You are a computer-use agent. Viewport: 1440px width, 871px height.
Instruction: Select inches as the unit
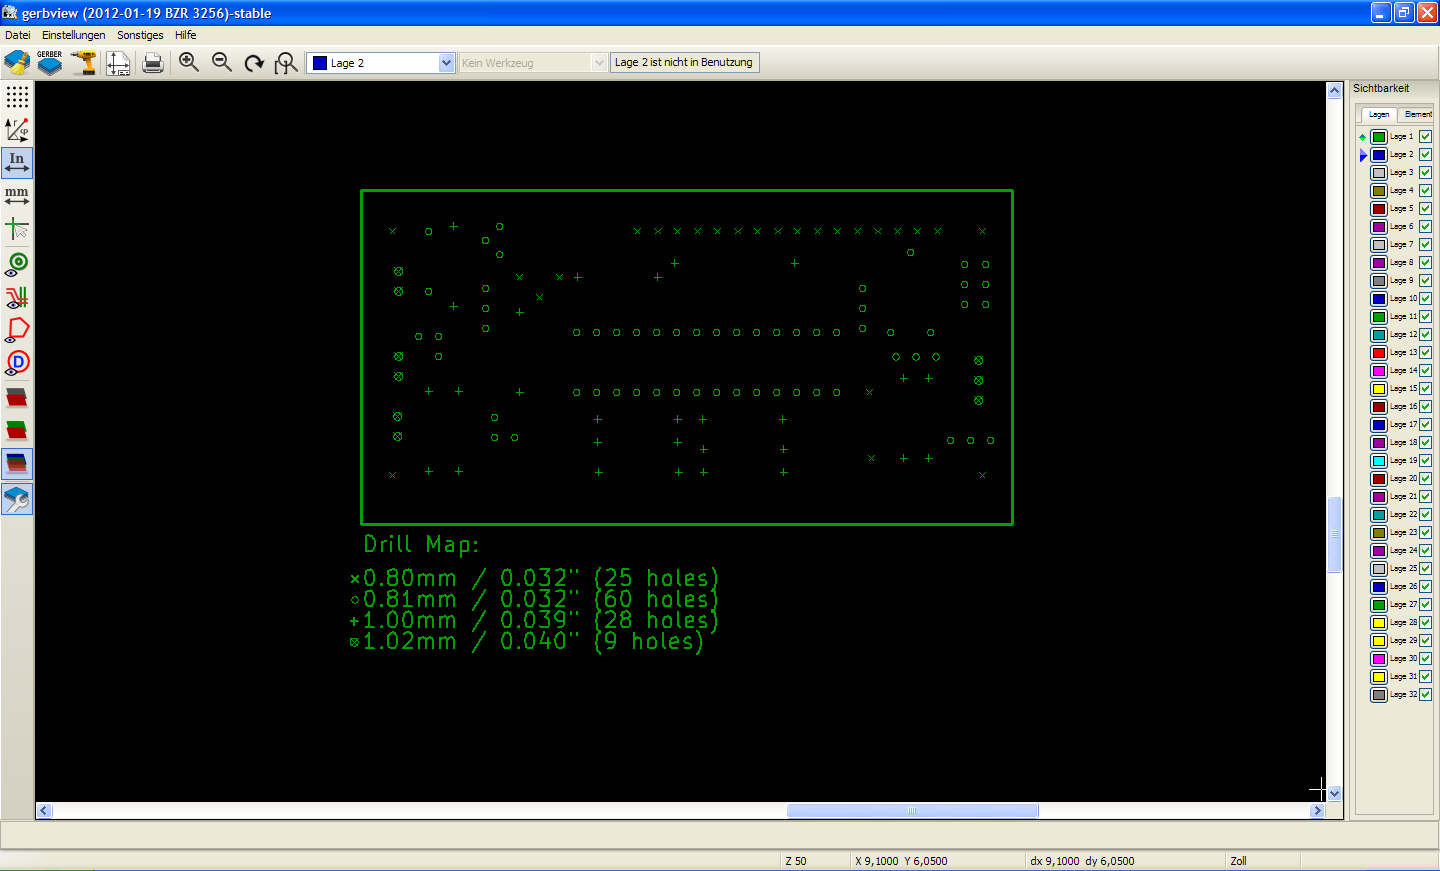tap(17, 162)
